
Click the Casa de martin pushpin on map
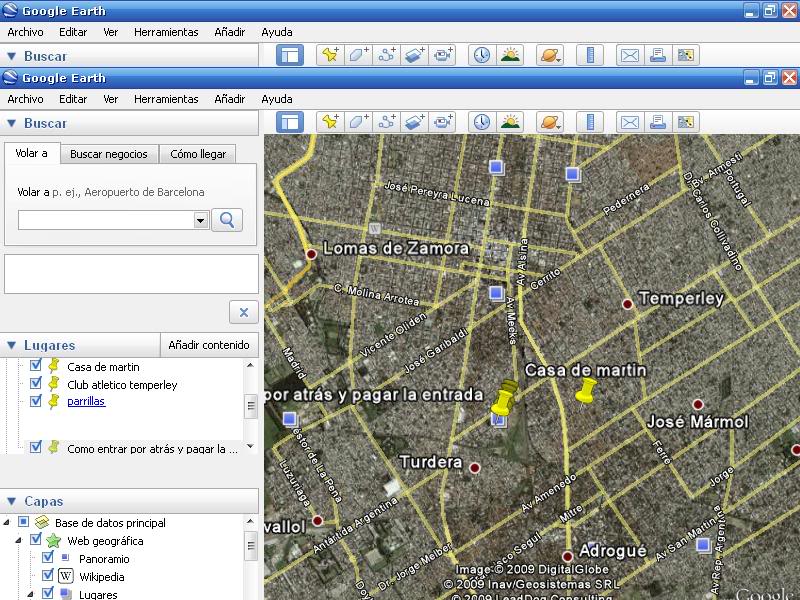click(586, 391)
